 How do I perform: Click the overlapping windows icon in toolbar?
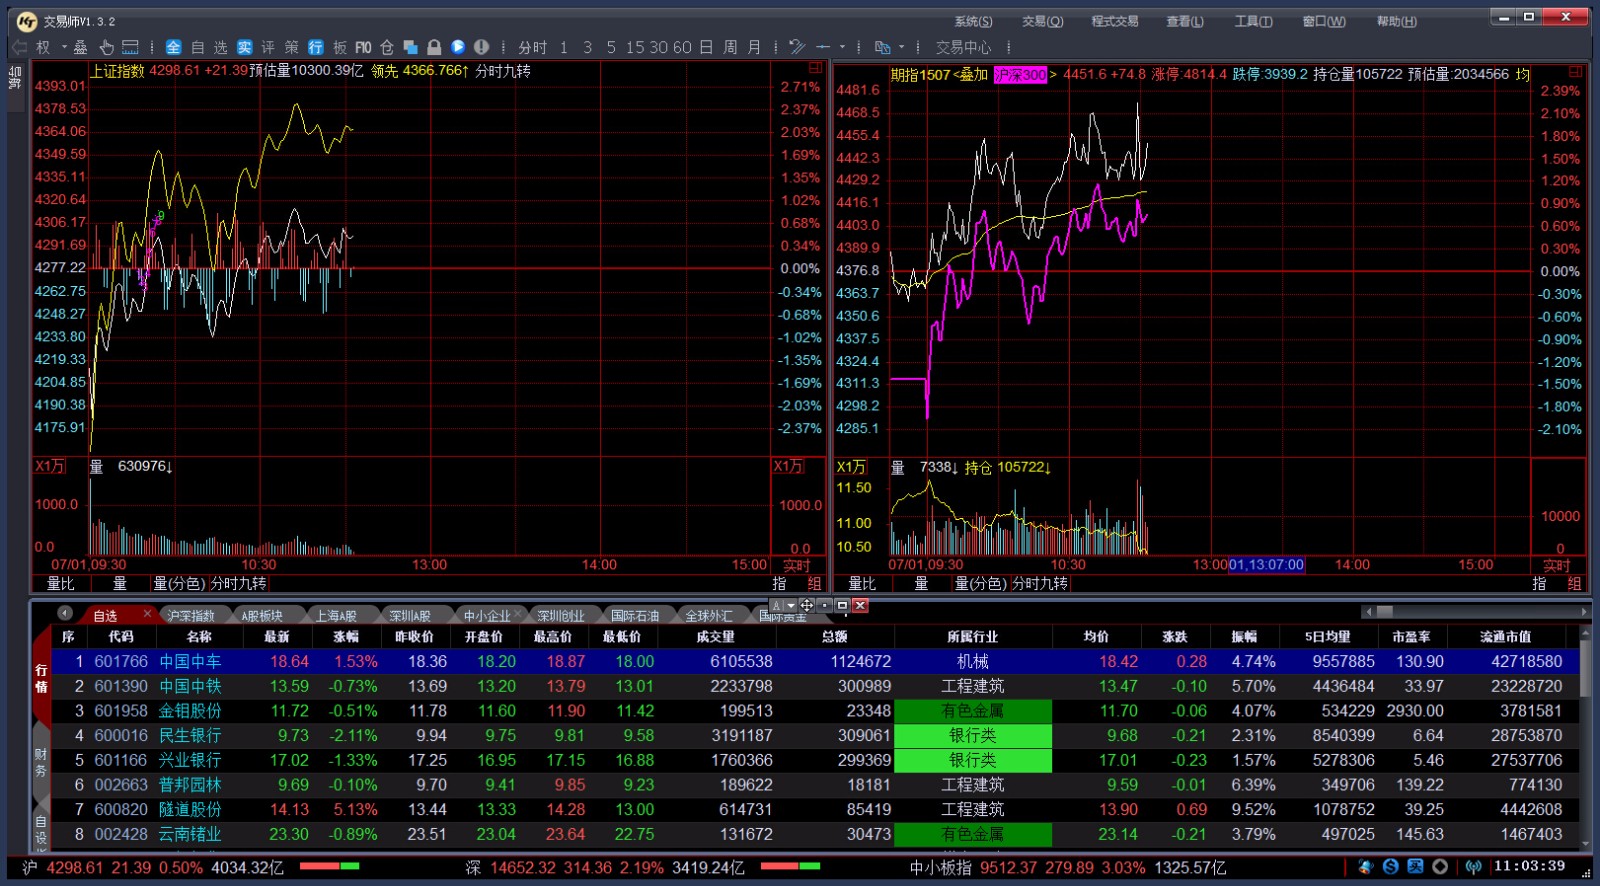click(x=410, y=47)
